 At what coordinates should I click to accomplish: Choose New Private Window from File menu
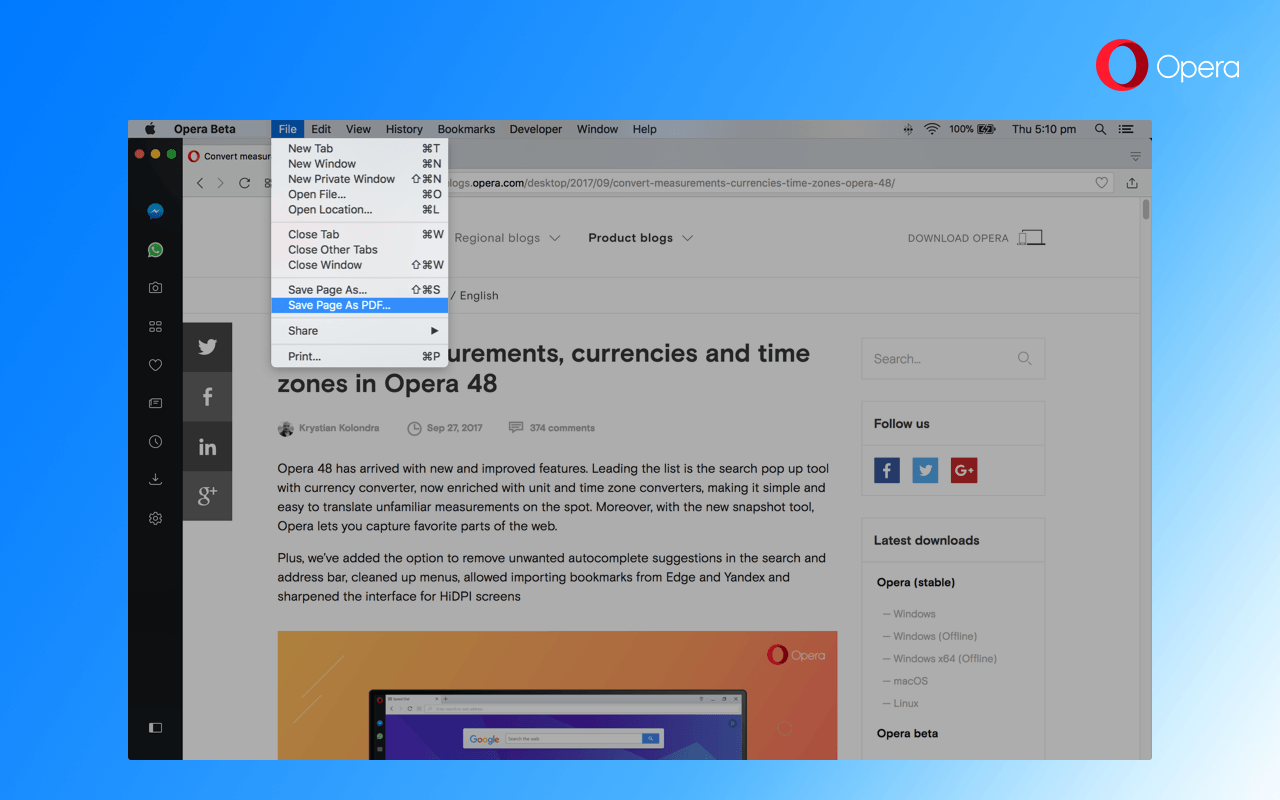pyautogui.click(x=341, y=179)
